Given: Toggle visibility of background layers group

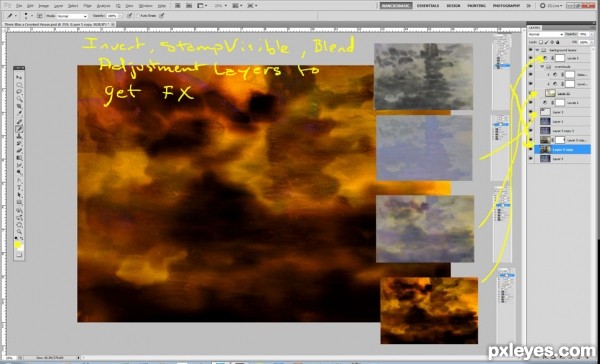Looking at the screenshot, I should pyautogui.click(x=530, y=50).
